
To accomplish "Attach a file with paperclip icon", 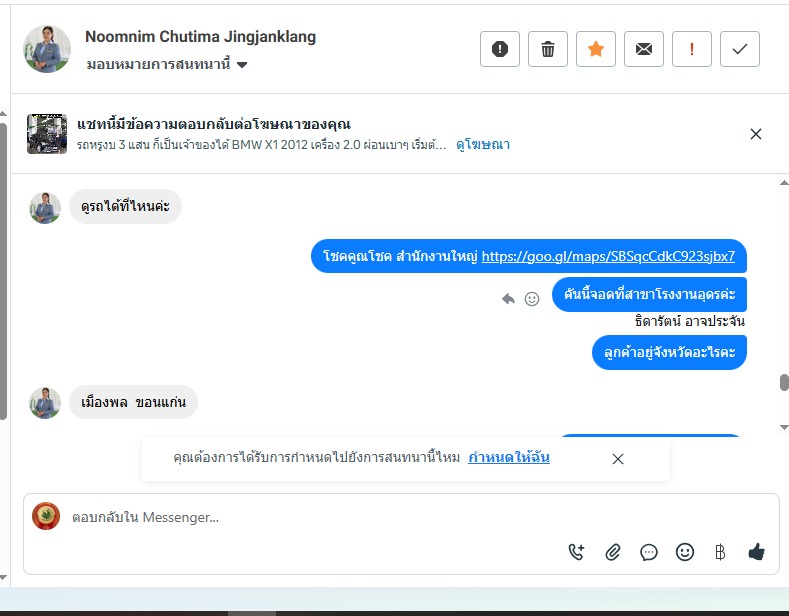I will click(612, 552).
